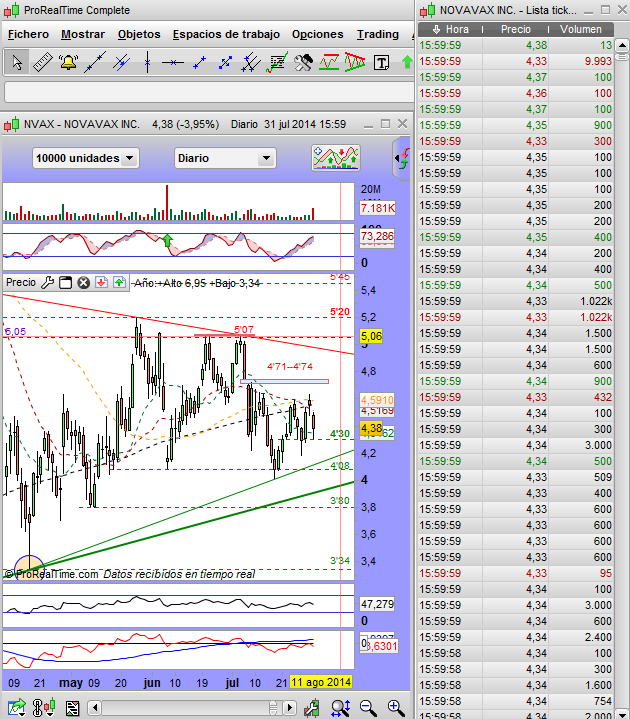Zoom out on the chart
Image resolution: width=630 pixels, height=719 pixels.
[368, 708]
